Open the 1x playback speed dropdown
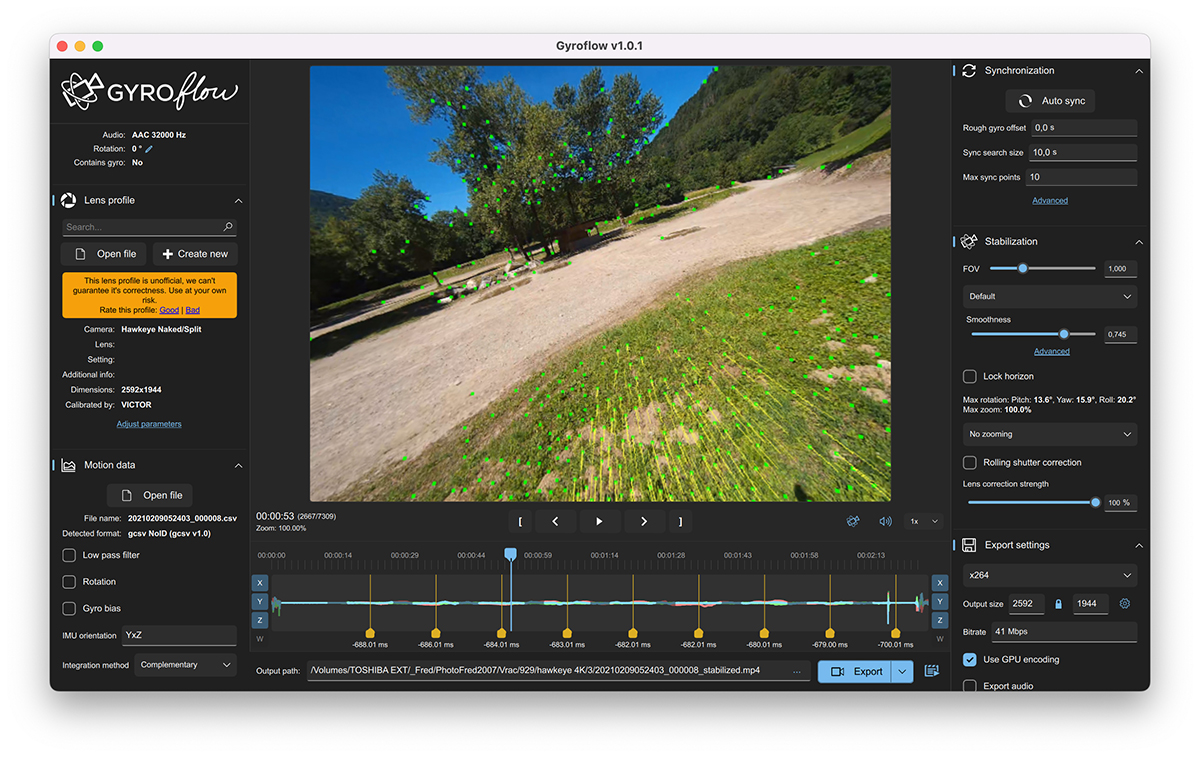Screen dimensions: 1200x757 tap(923, 521)
